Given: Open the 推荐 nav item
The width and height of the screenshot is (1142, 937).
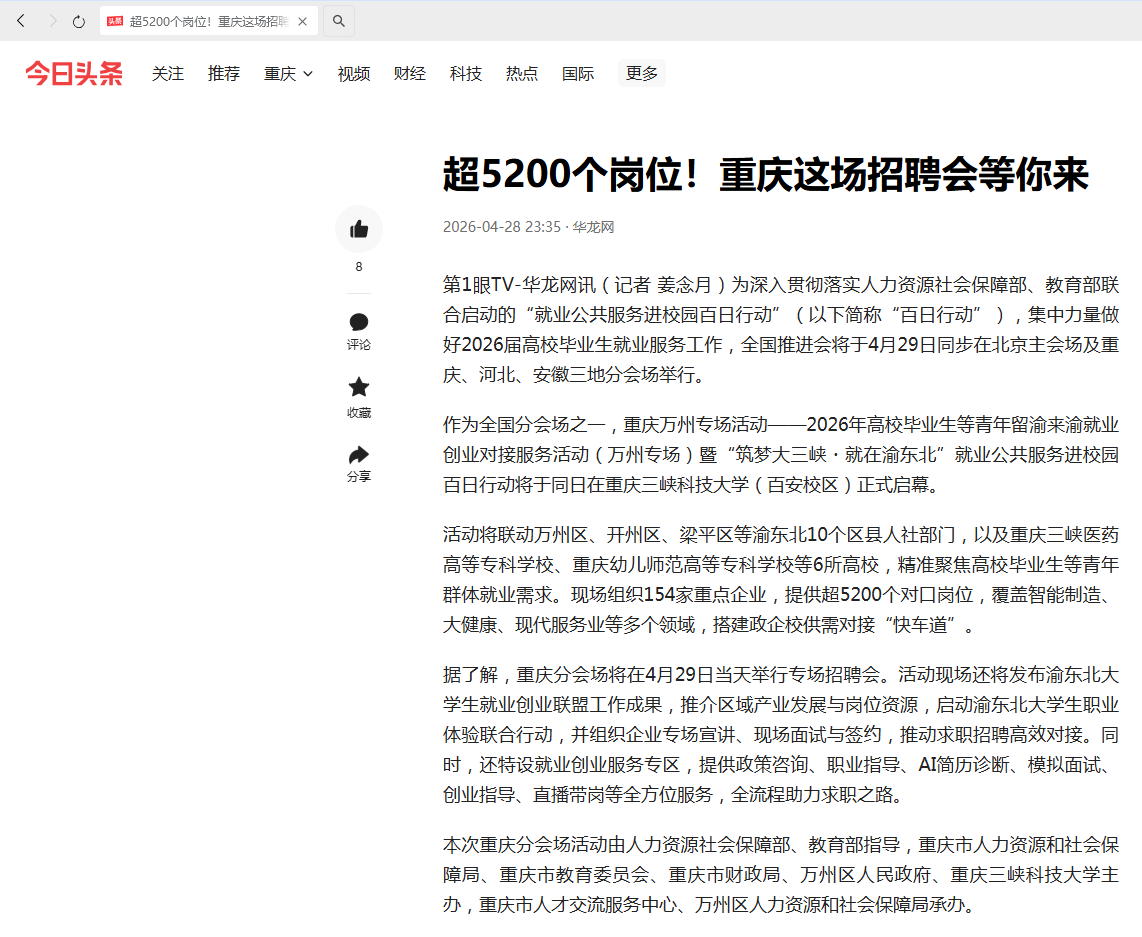Looking at the screenshot, I should pyautogui.click(x=224, y=74).
